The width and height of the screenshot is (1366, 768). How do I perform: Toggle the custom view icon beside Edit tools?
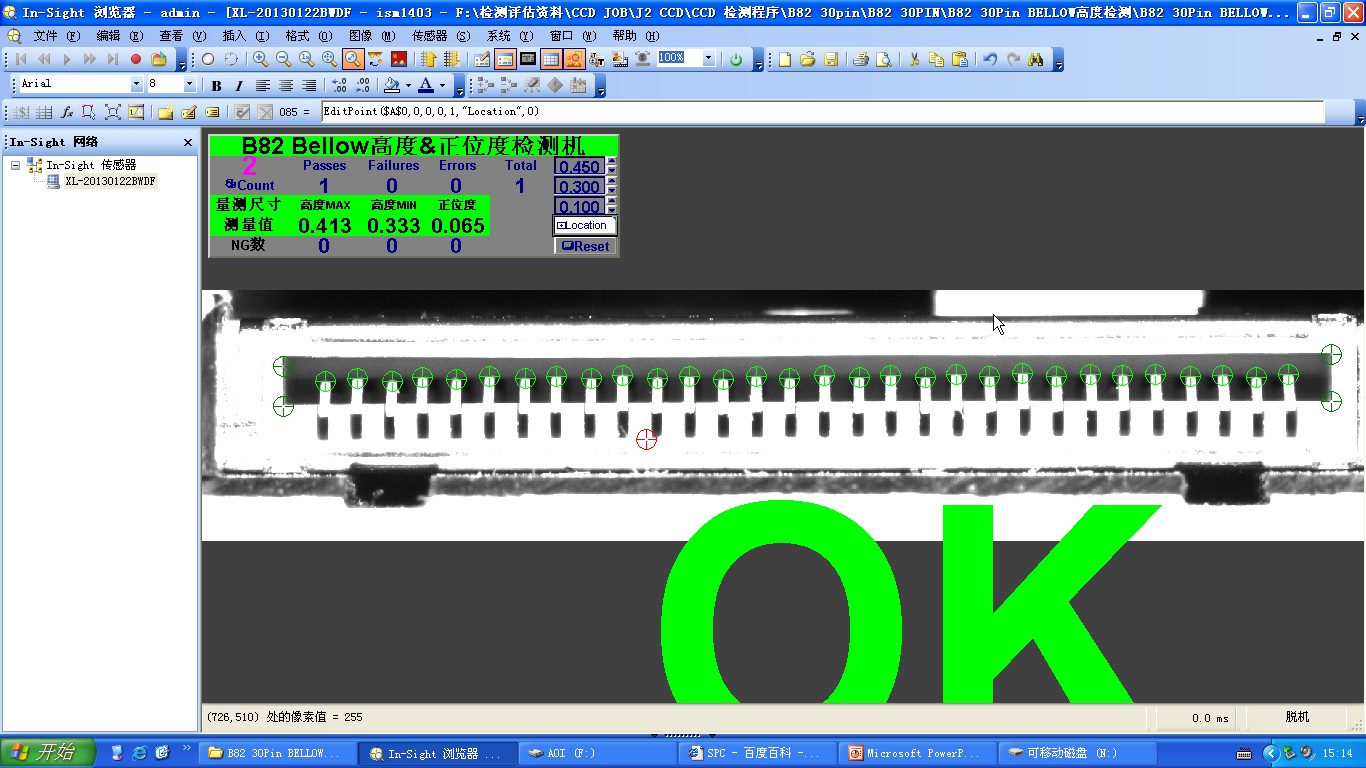[x=505, y=59]
